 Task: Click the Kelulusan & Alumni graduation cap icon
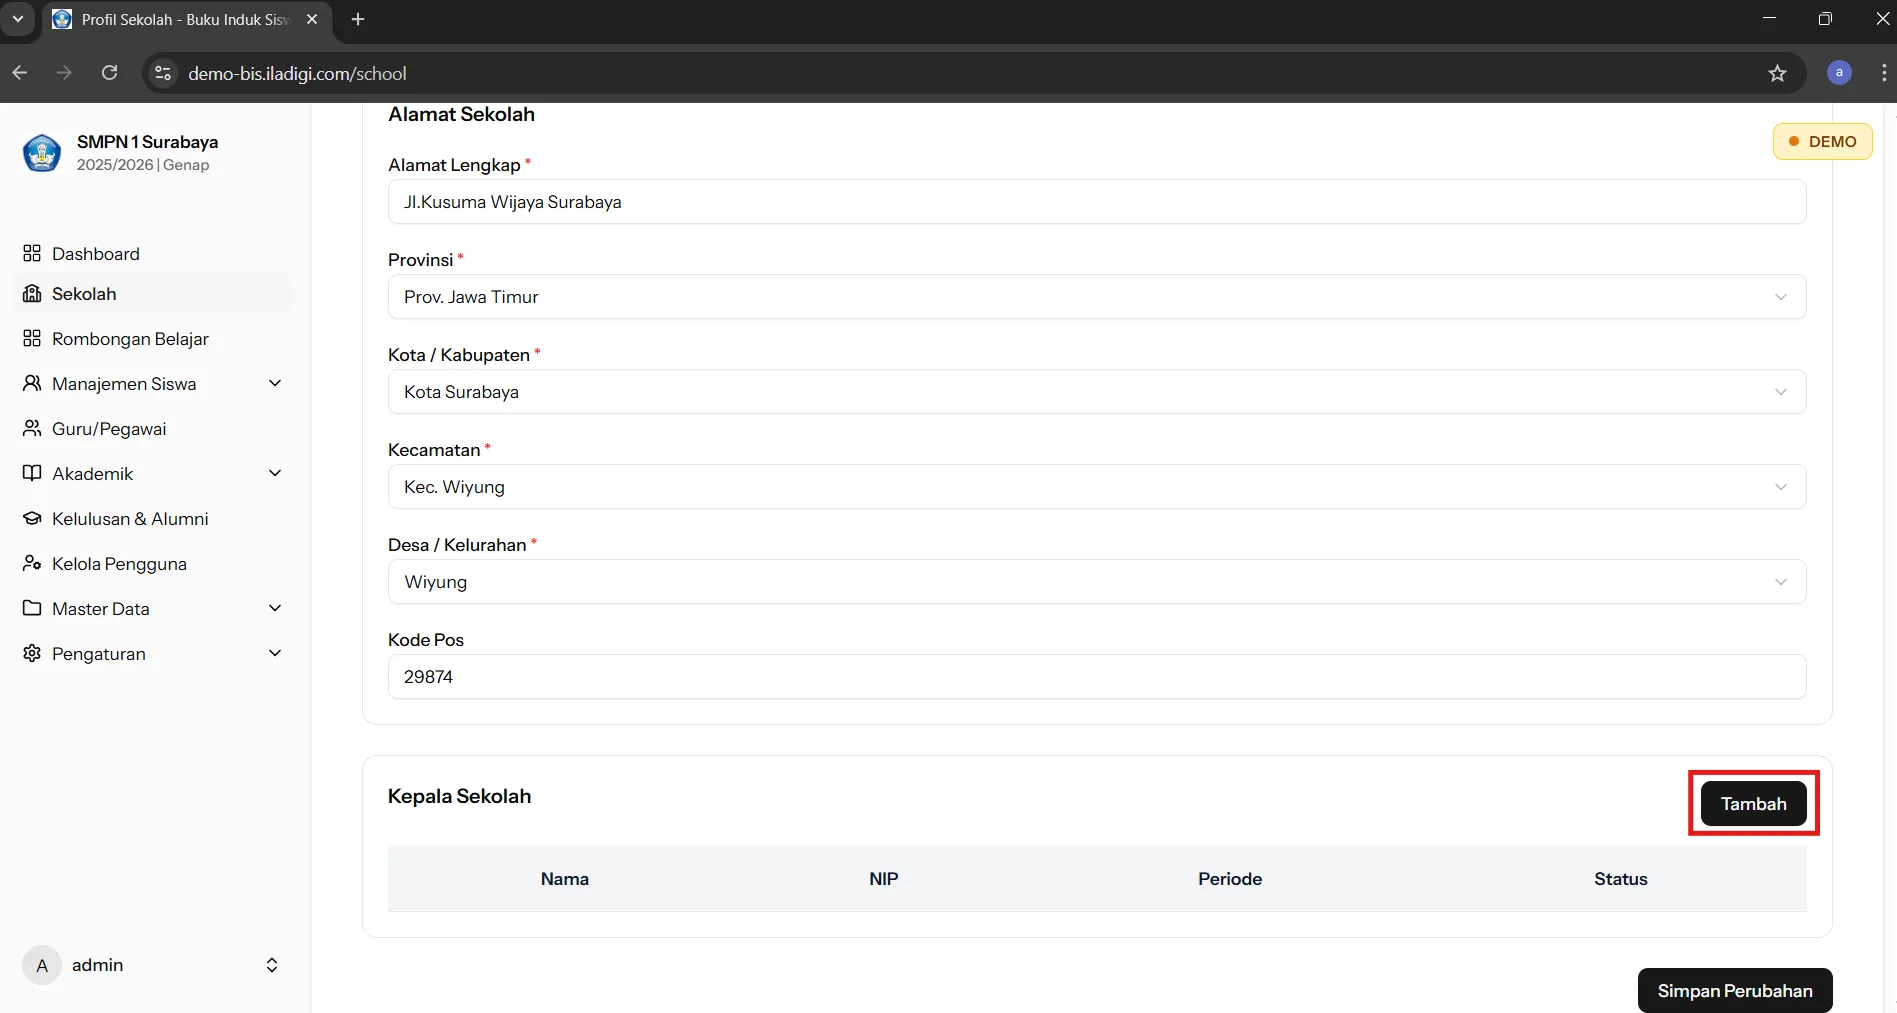(x=32, y=518)
